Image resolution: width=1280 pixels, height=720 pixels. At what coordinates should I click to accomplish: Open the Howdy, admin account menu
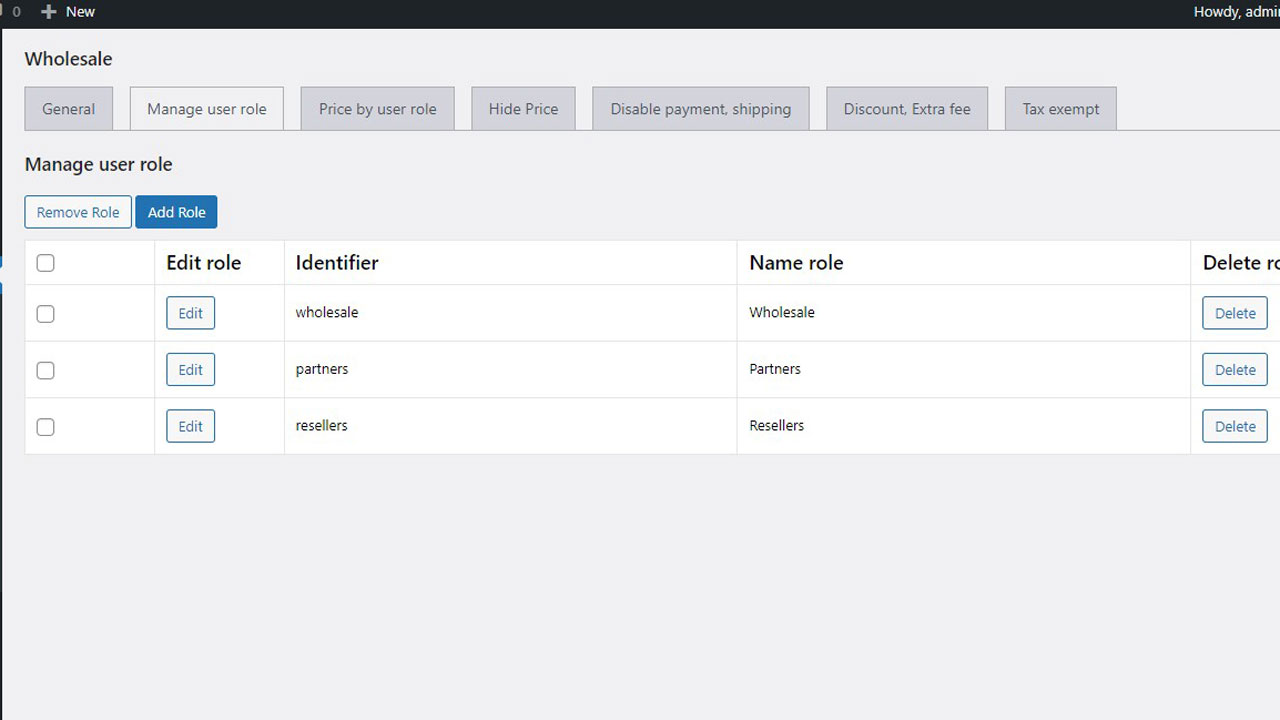tap(1236, 12)
